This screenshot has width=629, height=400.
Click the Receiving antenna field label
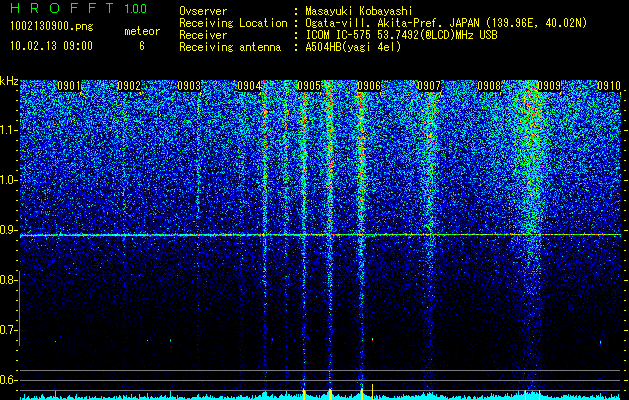click(x=230, y=47)
